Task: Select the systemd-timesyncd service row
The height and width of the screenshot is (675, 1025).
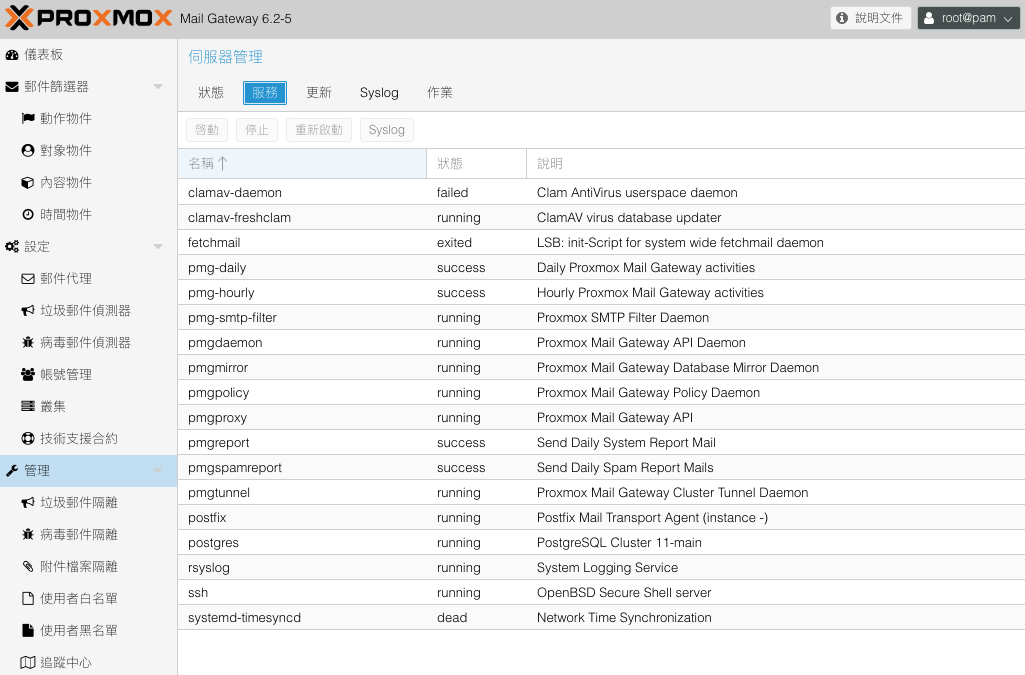Action: [x=601, y=617]
